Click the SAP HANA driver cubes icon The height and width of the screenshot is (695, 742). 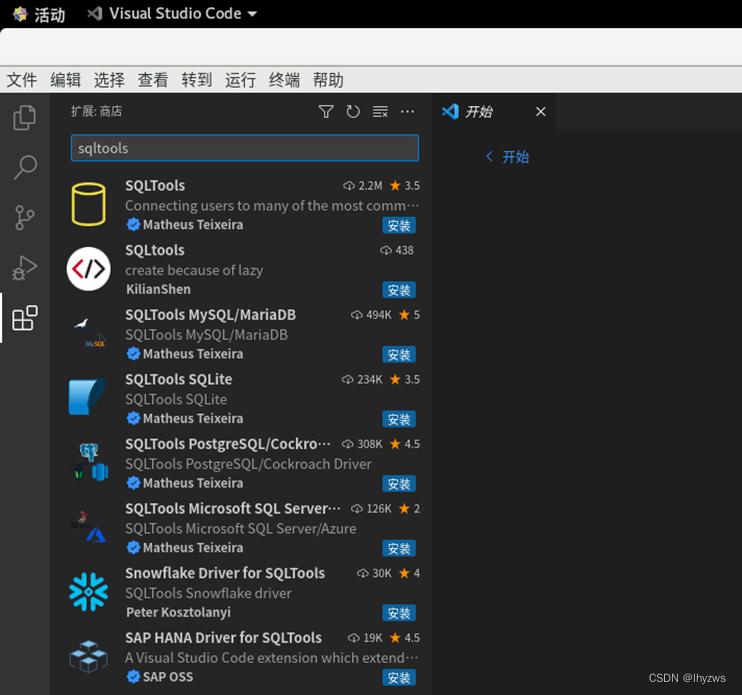coord(88,656)
